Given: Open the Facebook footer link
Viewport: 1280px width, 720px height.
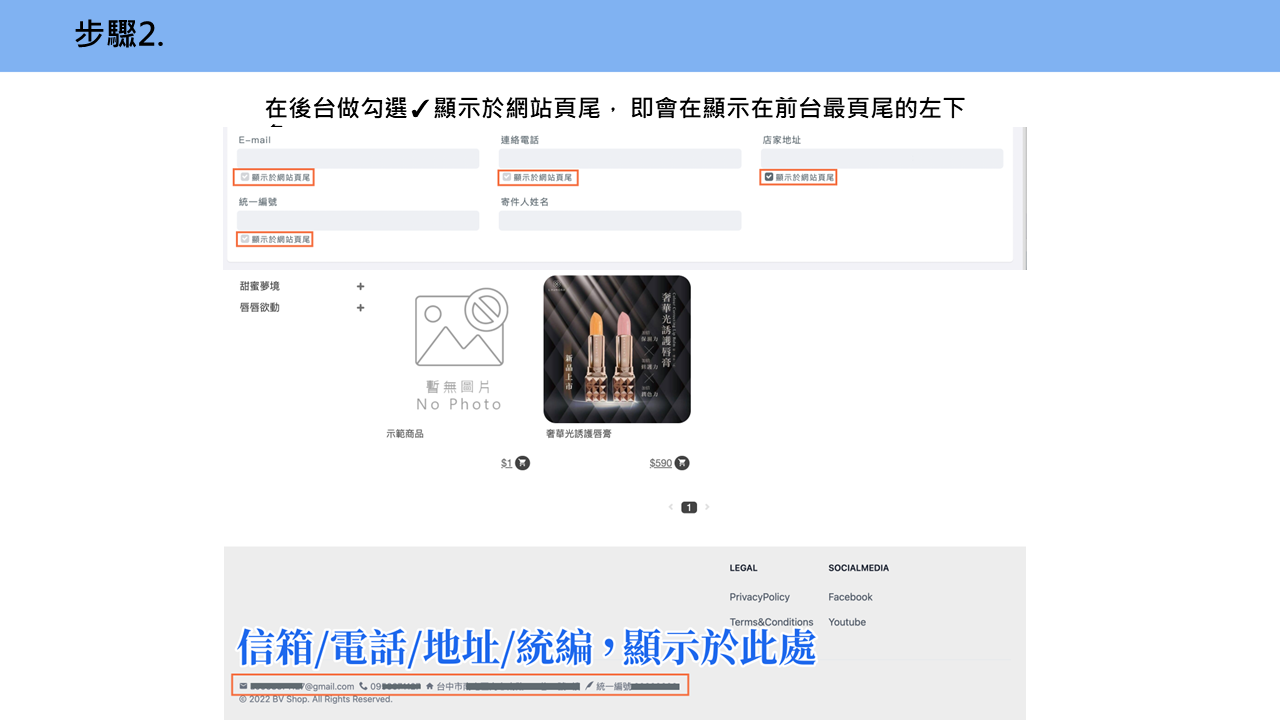Looking at the screenshot, I should [x=850, y=597].
